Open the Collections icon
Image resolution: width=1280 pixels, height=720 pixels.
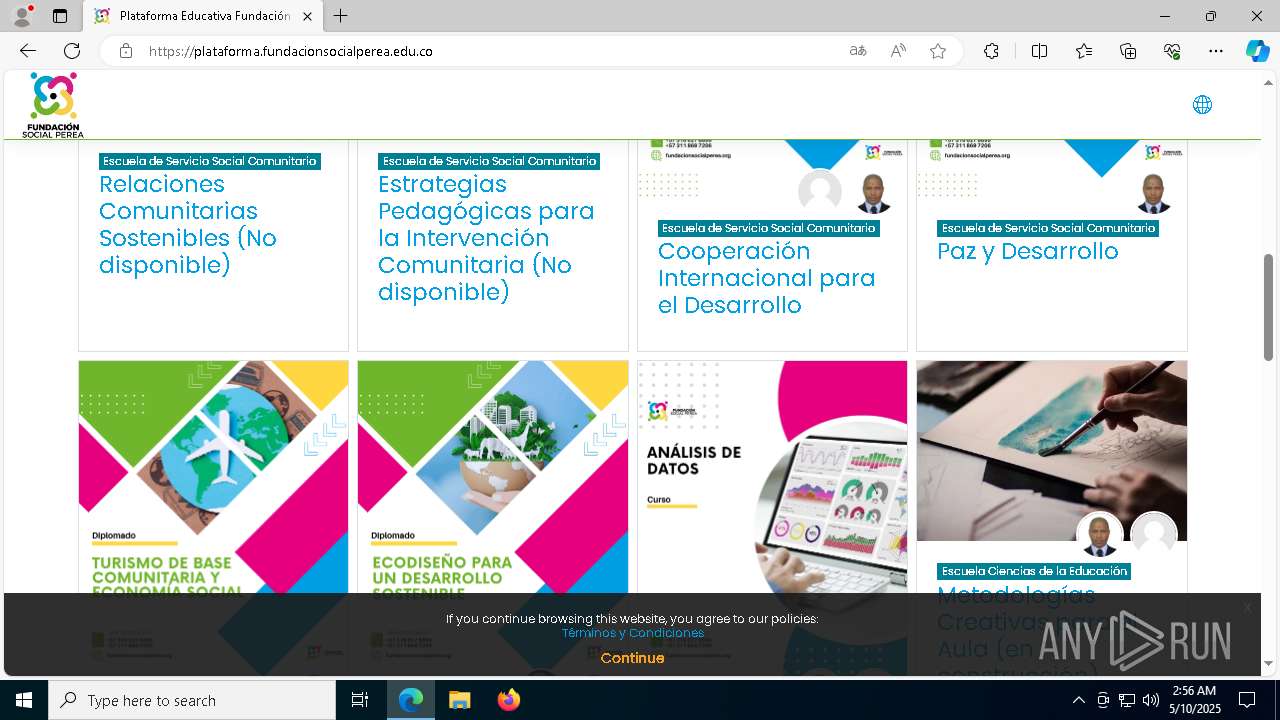tap(1128, 51)
